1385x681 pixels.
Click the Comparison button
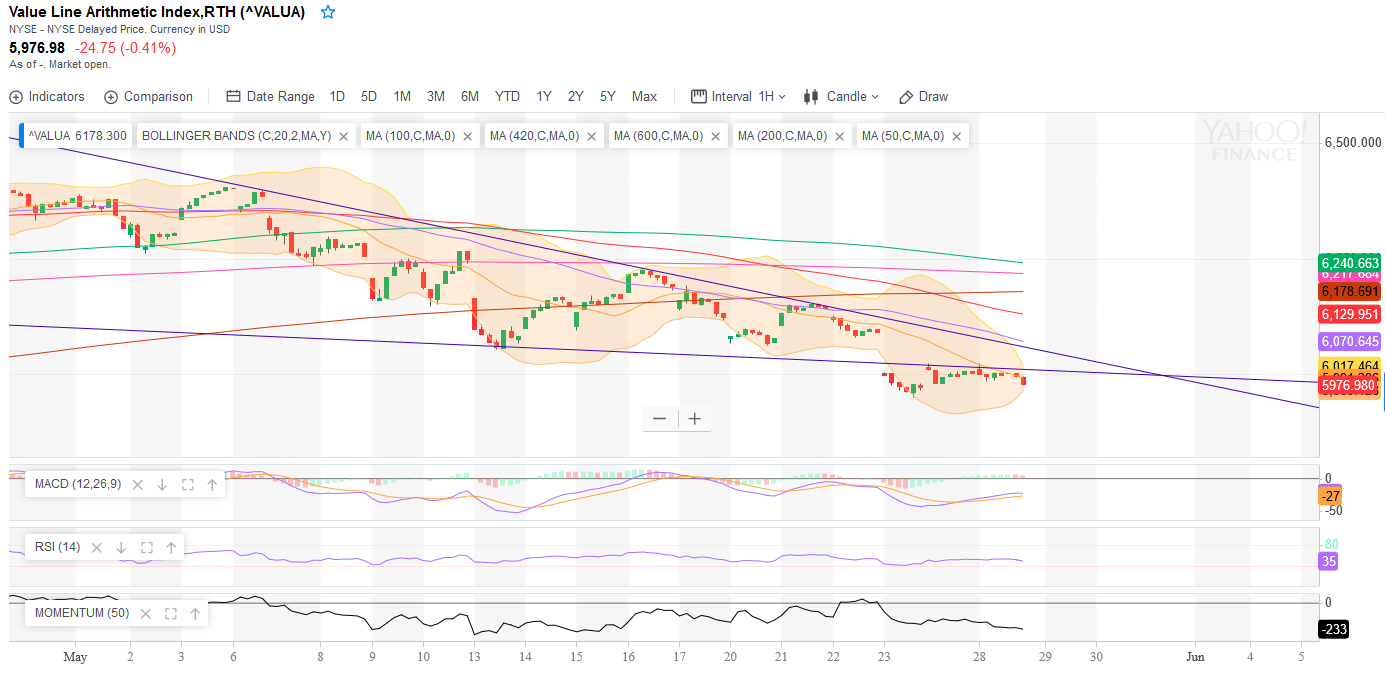pos(148,97)
